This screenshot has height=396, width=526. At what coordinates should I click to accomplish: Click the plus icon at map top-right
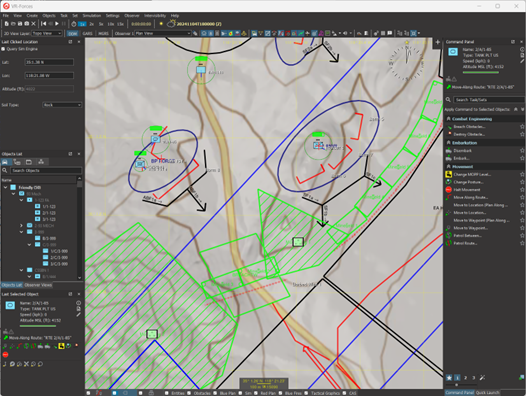point(438,42)
